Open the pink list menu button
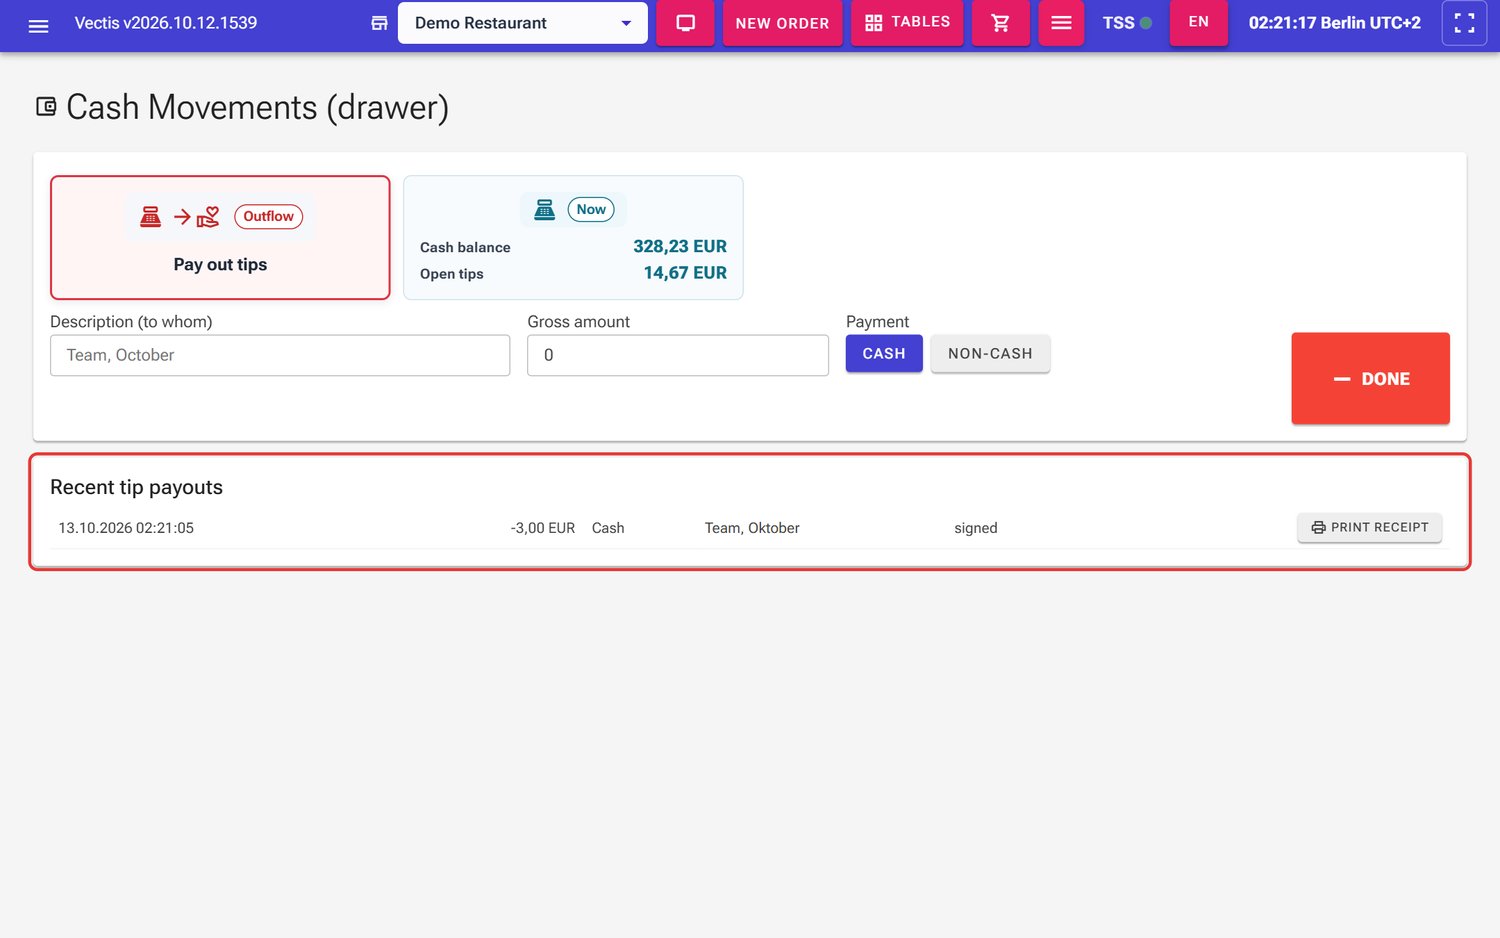This screenshot has height=938, width=1500. pyautogui.click(x=1061, y=23)
